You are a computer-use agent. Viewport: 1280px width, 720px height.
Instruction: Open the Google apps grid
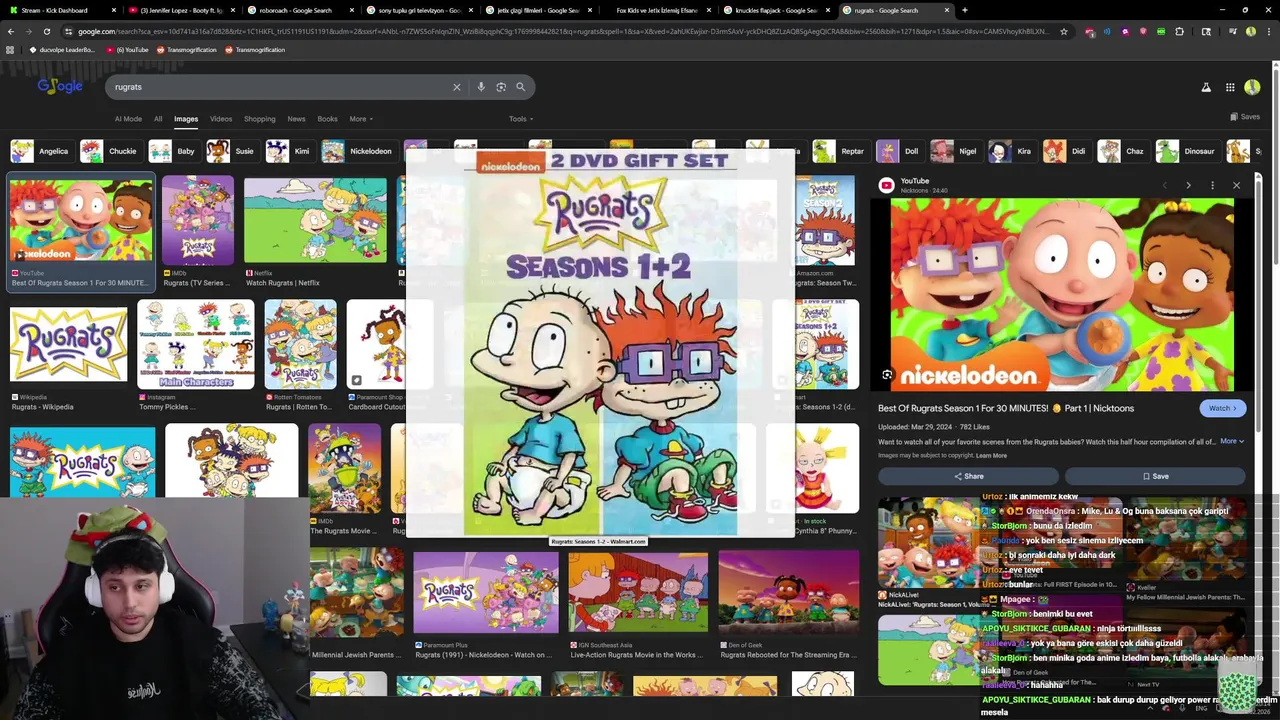coord(1230,87)
